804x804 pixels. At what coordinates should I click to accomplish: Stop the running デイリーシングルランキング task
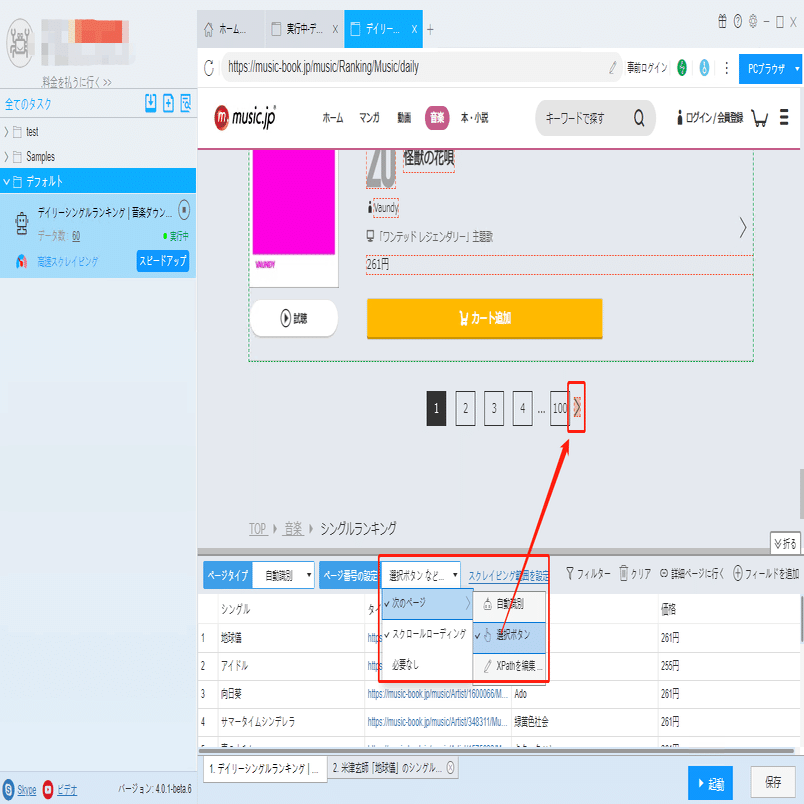(184, 210)
